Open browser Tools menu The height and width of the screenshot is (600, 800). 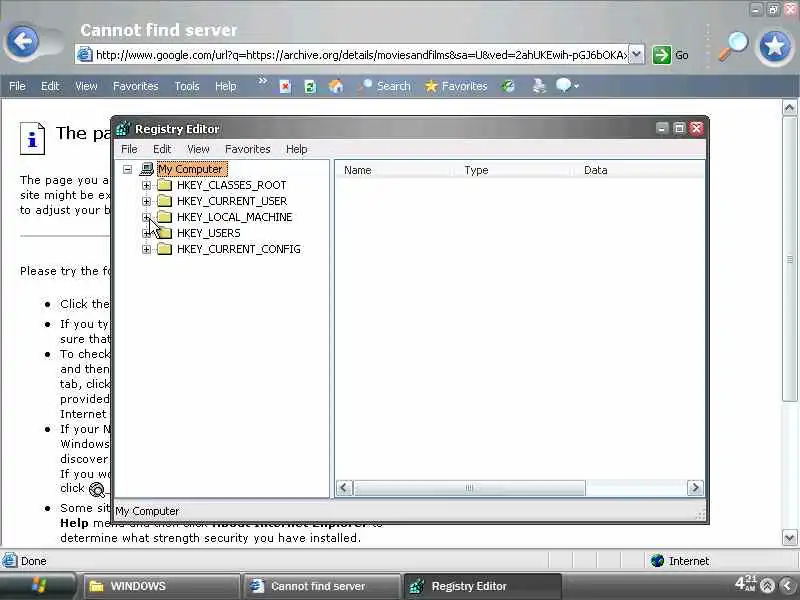pyautogui.click(x=187, y=86)
